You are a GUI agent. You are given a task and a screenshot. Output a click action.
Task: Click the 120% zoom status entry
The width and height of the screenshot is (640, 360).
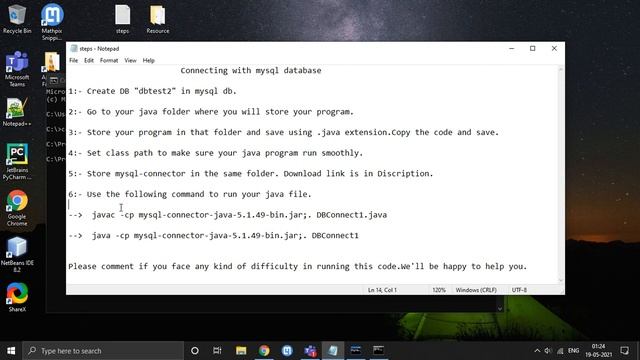[x=439, y=290]
